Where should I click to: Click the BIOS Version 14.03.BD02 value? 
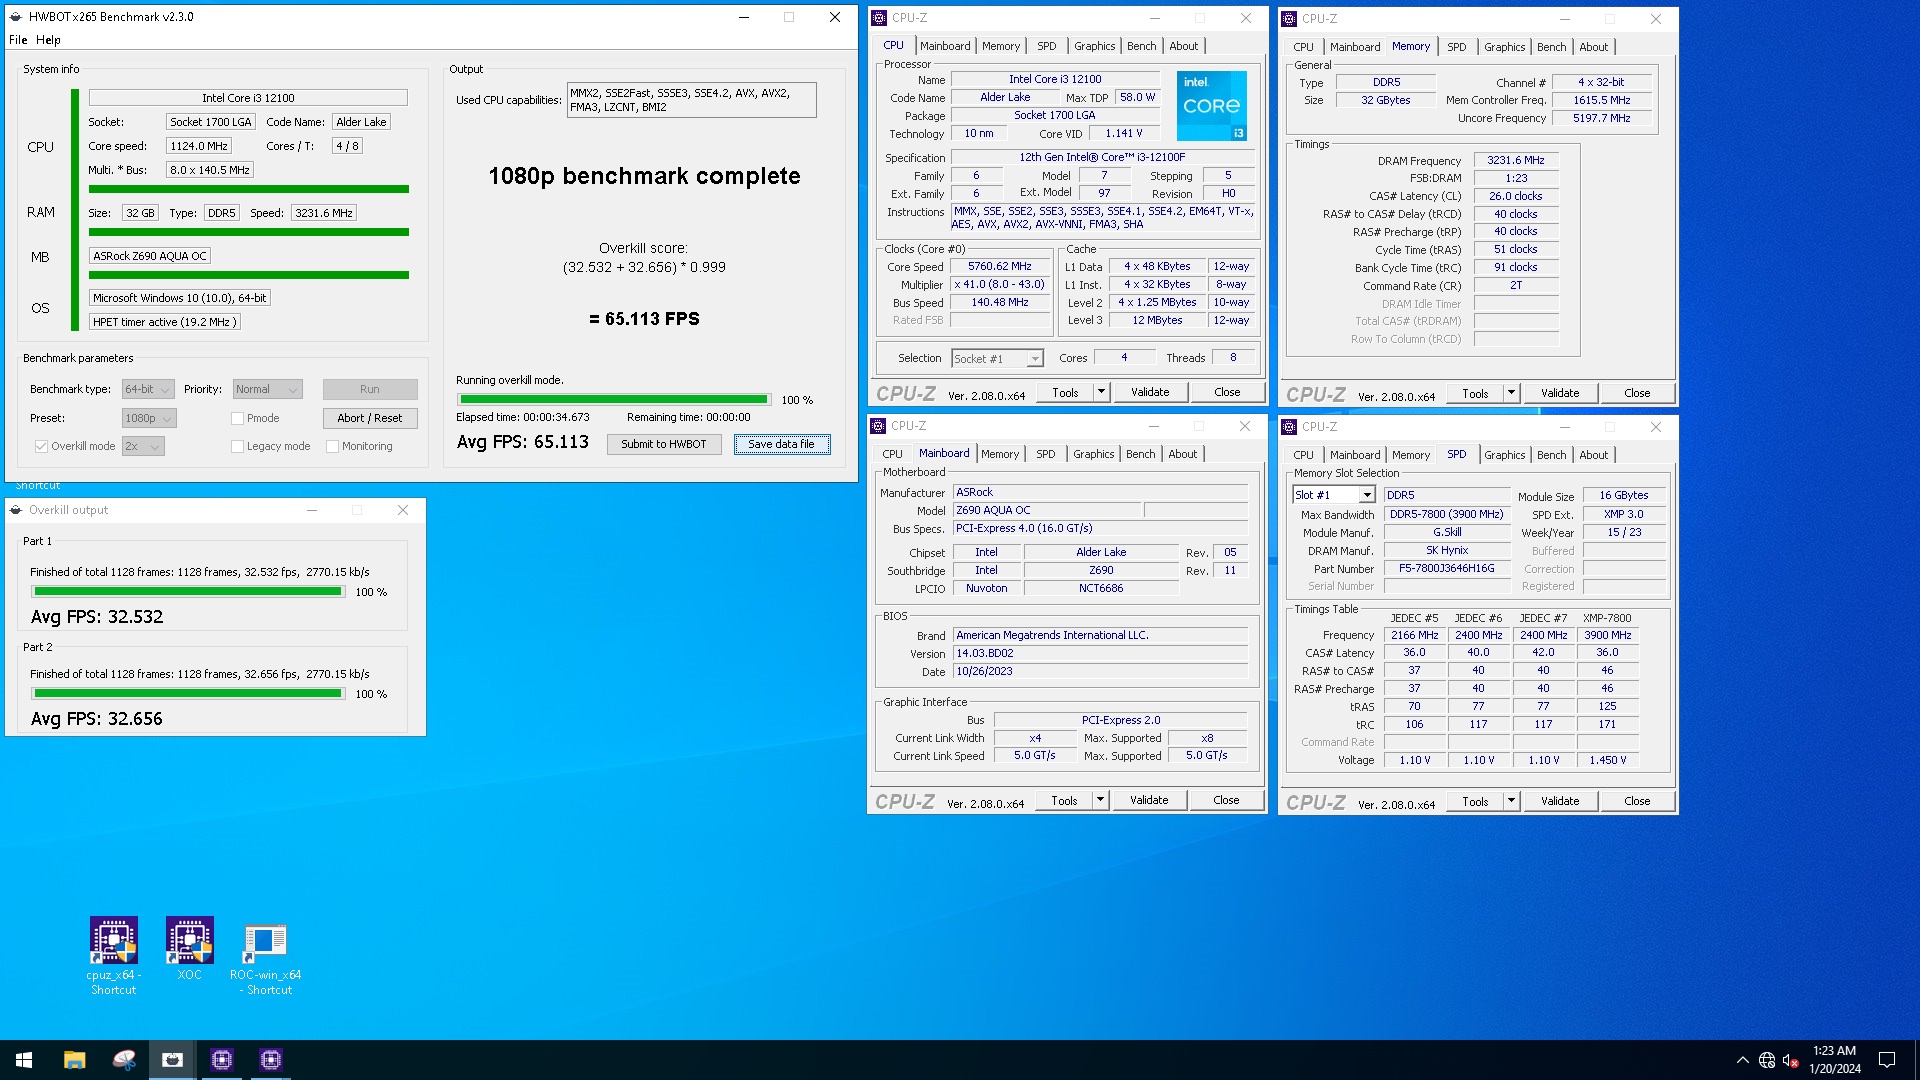(1100, 653)
